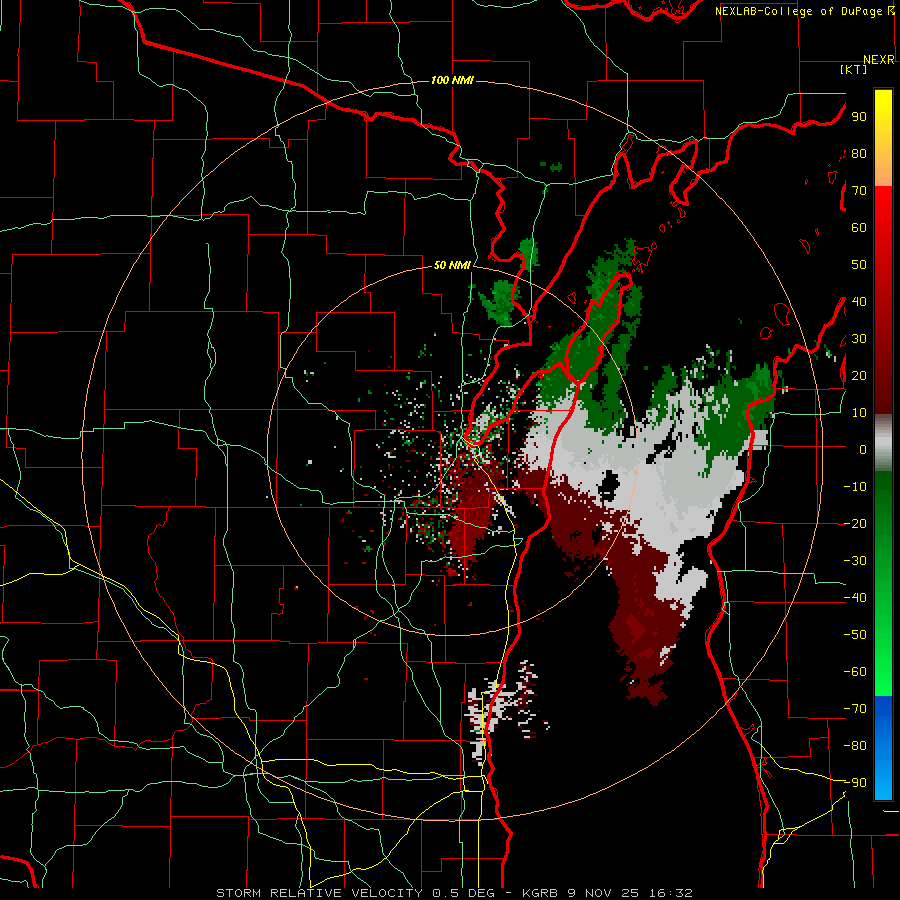Screen dimensions: 900x900
Task: Click the -30 value on the velocity scale
Action: [855, 561]
